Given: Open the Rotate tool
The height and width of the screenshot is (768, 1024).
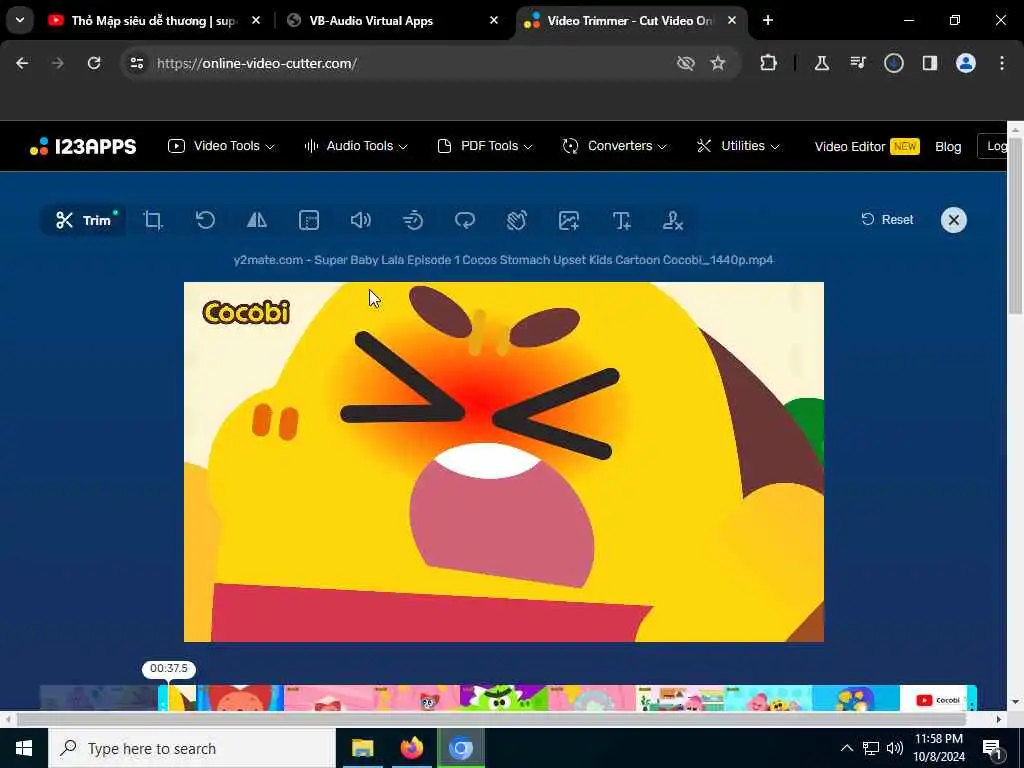Looking at the screenshot, I should pos(205,220).
